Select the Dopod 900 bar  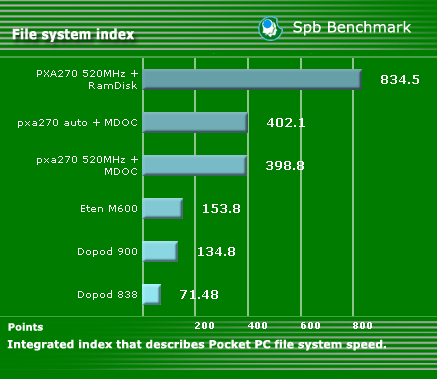pos(160,251)
